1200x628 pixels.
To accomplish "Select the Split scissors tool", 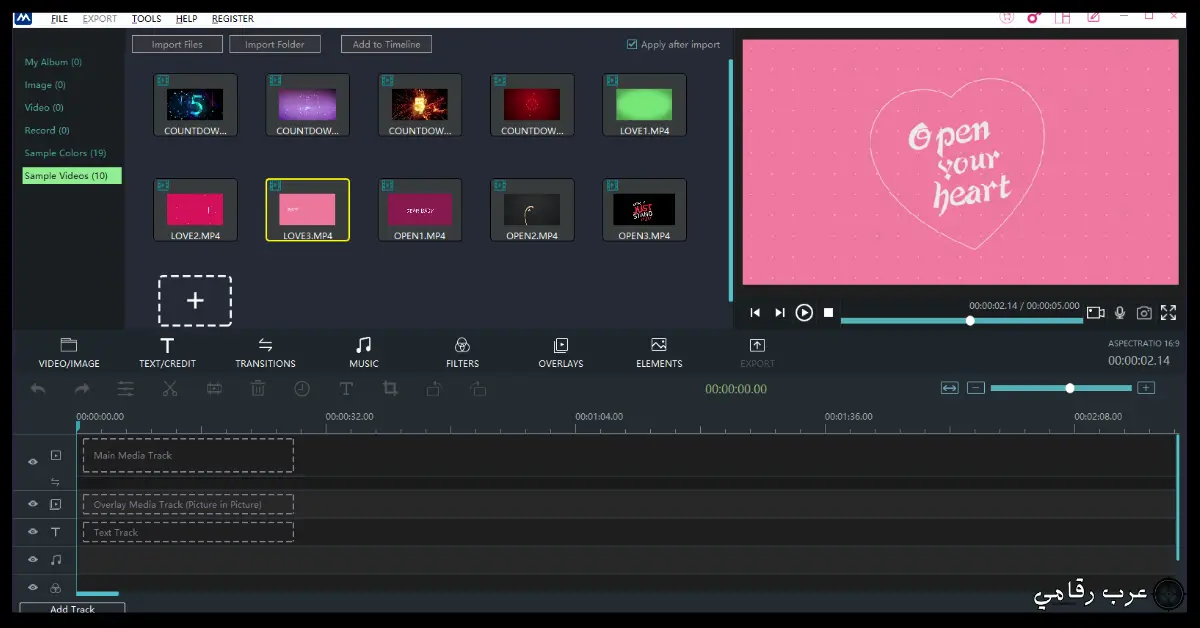I will point(170,389).
